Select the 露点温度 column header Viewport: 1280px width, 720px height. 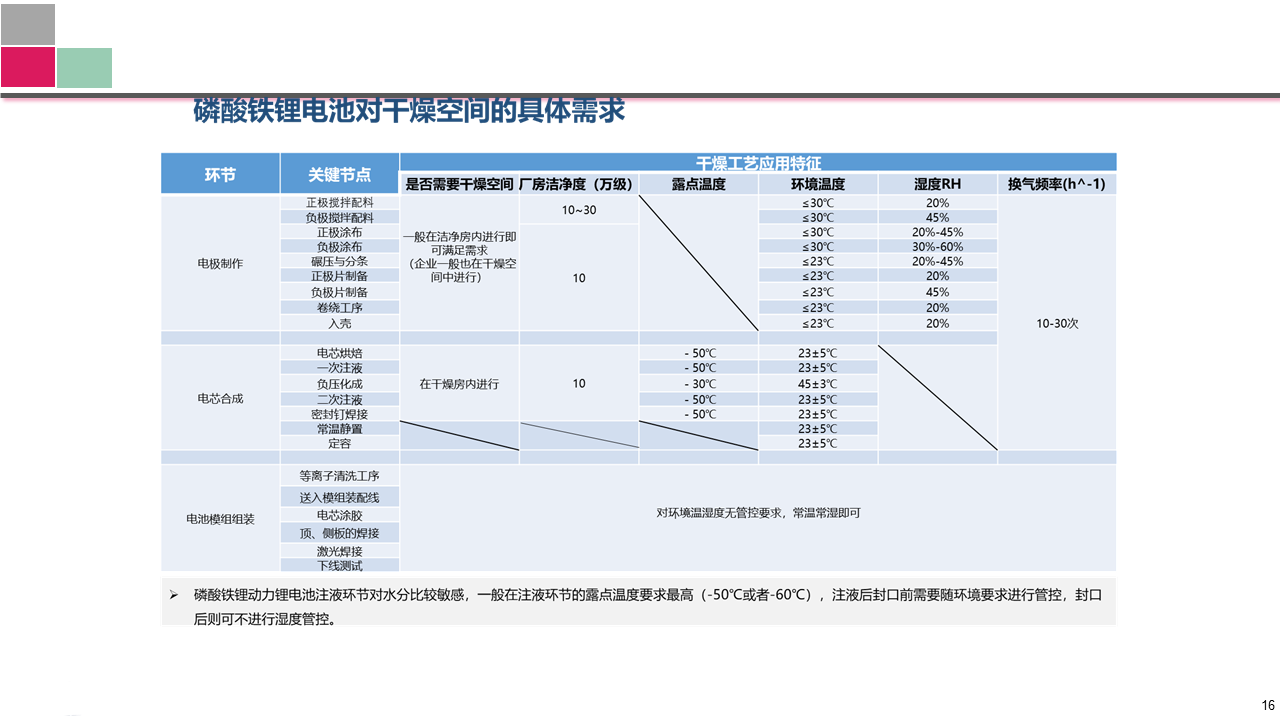pos(698,184)
